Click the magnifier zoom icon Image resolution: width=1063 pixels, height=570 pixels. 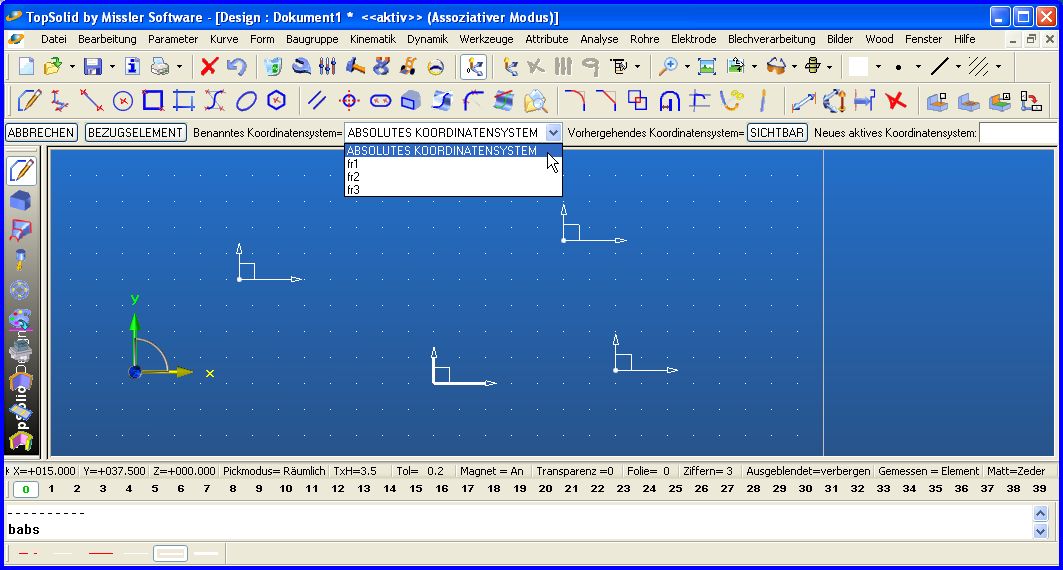pyautogui.click(x=668, y=66)
